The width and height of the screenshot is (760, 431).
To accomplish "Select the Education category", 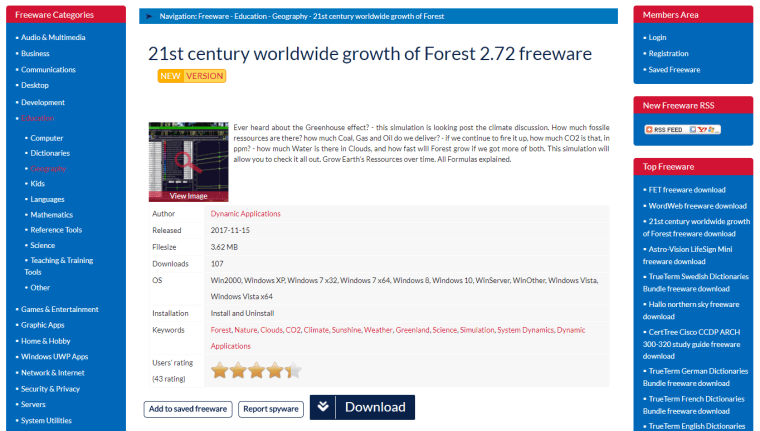I will (37, 118).
